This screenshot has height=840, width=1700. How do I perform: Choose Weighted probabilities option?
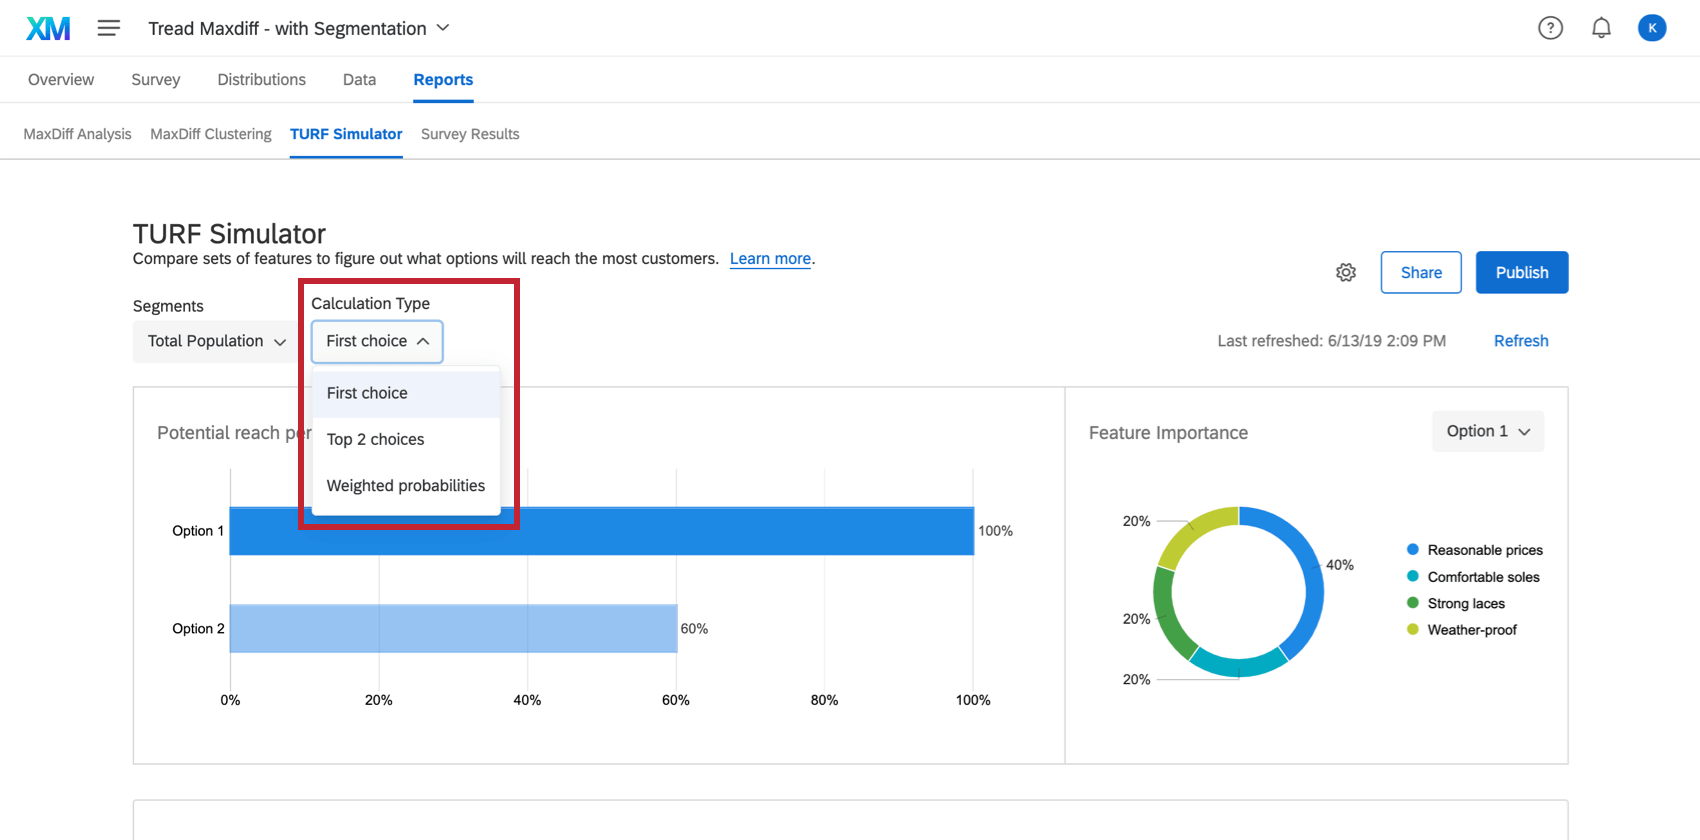(x=406, y=486)
